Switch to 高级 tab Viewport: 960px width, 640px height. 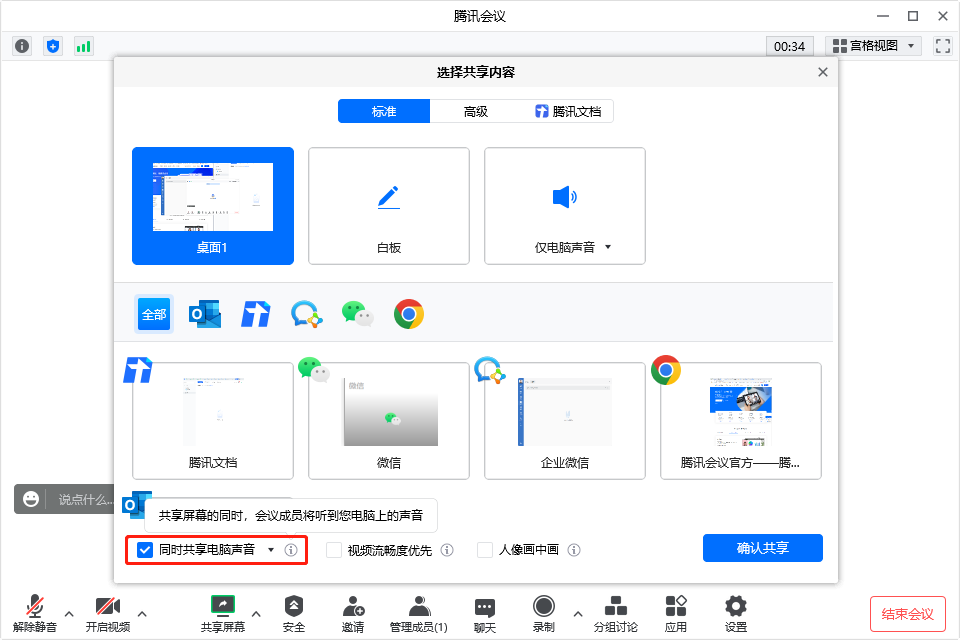point(476,111)
